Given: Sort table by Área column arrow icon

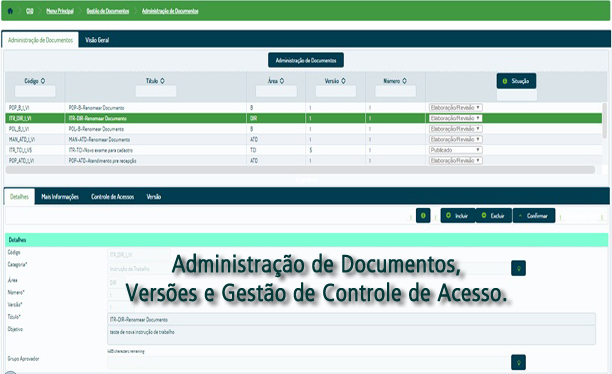Looking at the screenshot, I should pyautogui.click(x=282, y=81).
